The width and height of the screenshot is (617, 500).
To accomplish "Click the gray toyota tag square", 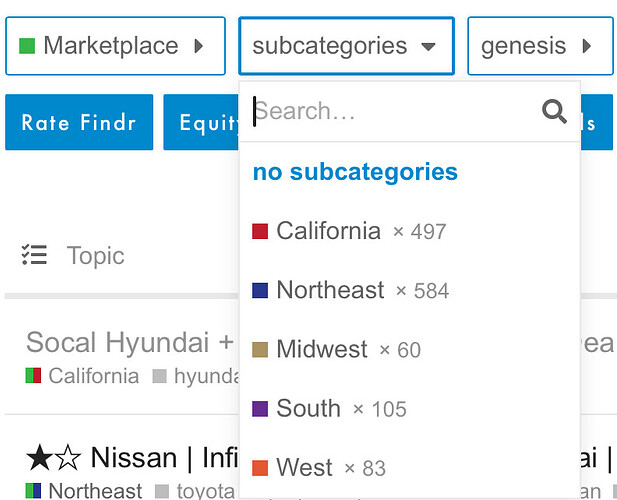I will 162,491.
